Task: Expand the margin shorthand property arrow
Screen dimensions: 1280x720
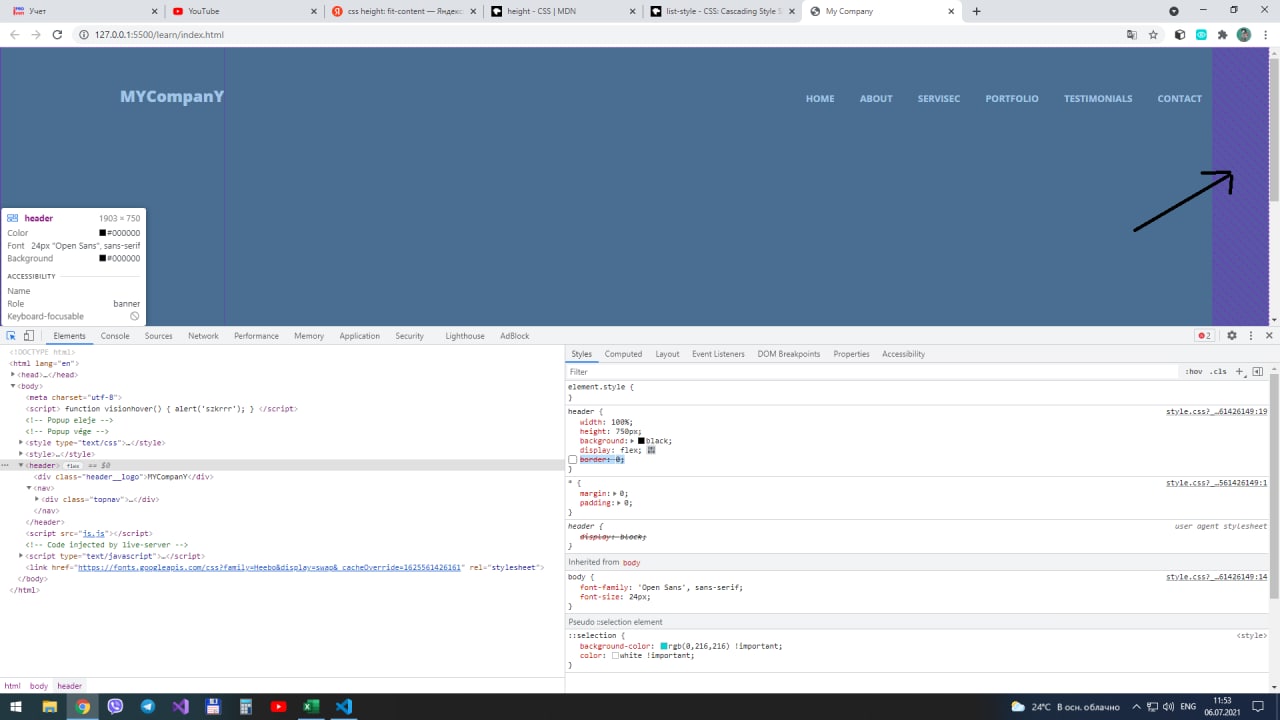Action: tap(615, 493)
